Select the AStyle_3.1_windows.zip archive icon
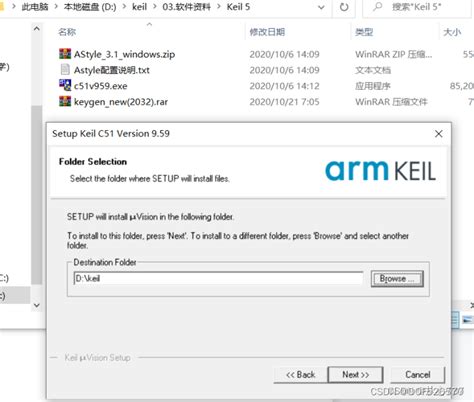 pyautogui.click(x=65, y=54)
